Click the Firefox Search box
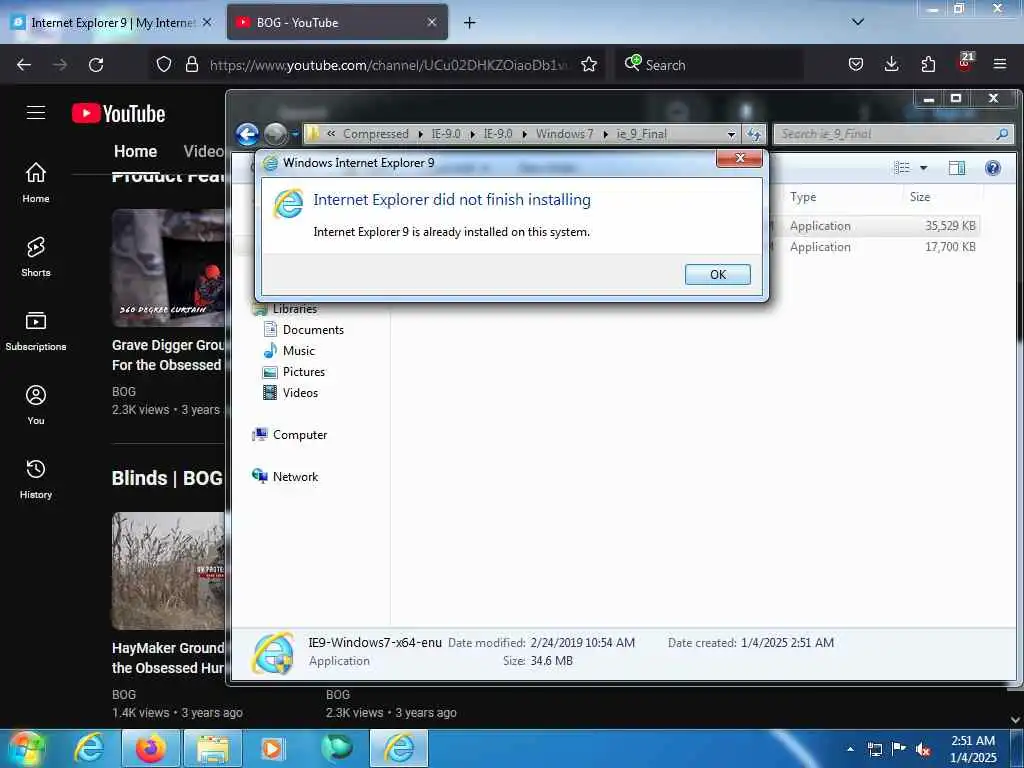The width and height of the screenshot is (1024, 768). [x=708, y=65]
